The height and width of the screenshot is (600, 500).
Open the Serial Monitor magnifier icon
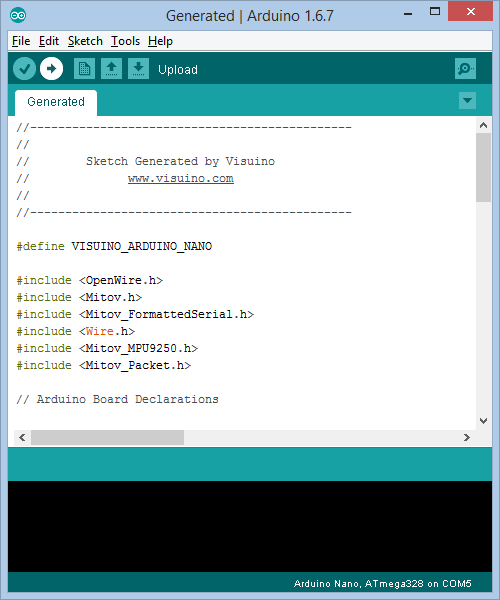[x=465, y=69]
